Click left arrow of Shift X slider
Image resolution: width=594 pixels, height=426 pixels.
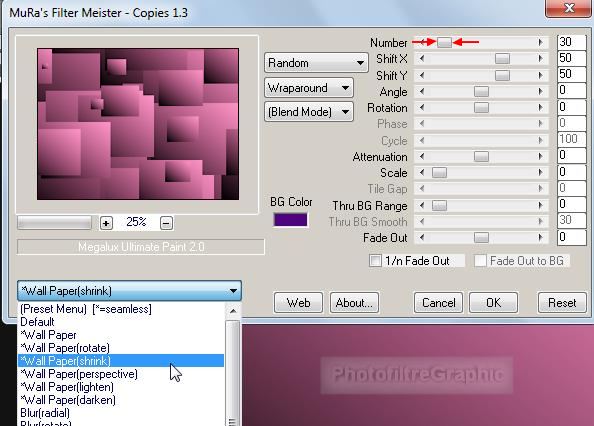tap(422, 59)
